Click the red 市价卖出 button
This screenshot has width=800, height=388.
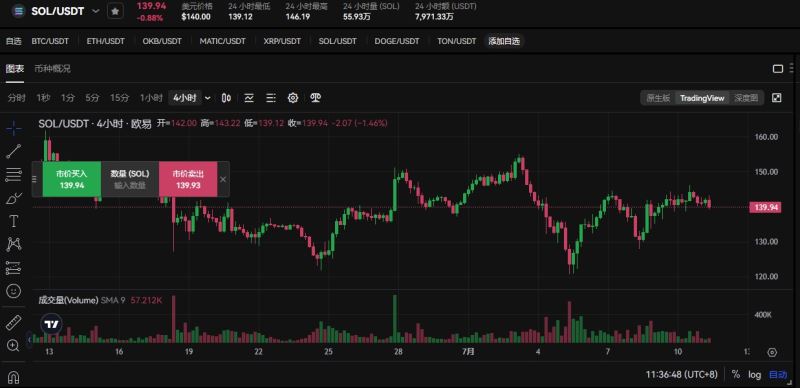(188, 179)
